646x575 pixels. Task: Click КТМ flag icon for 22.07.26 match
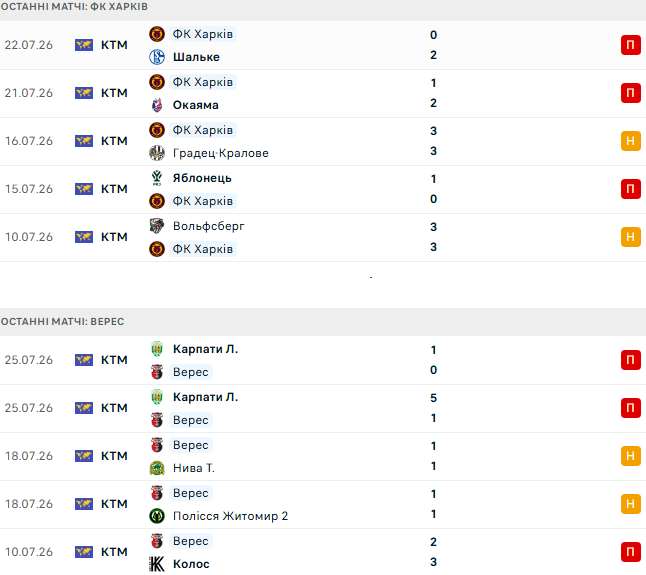(84, 45)
